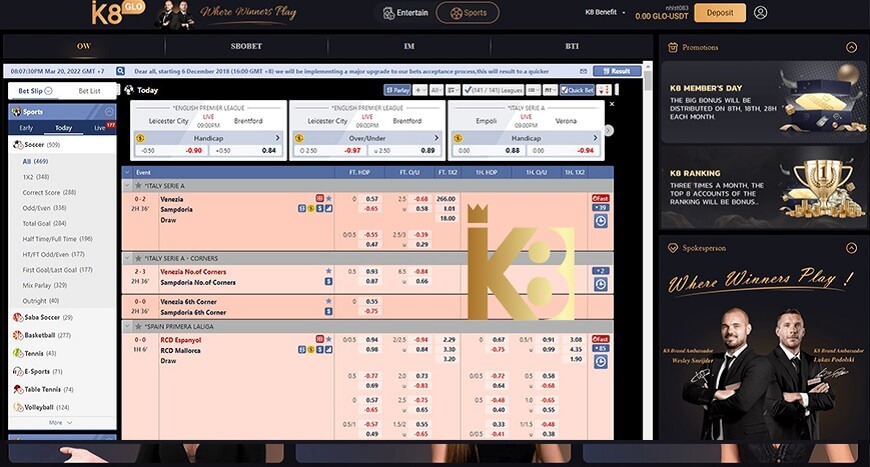Click the Result button
The height and width of the screenshot is (467, 870).
[617, 71]
